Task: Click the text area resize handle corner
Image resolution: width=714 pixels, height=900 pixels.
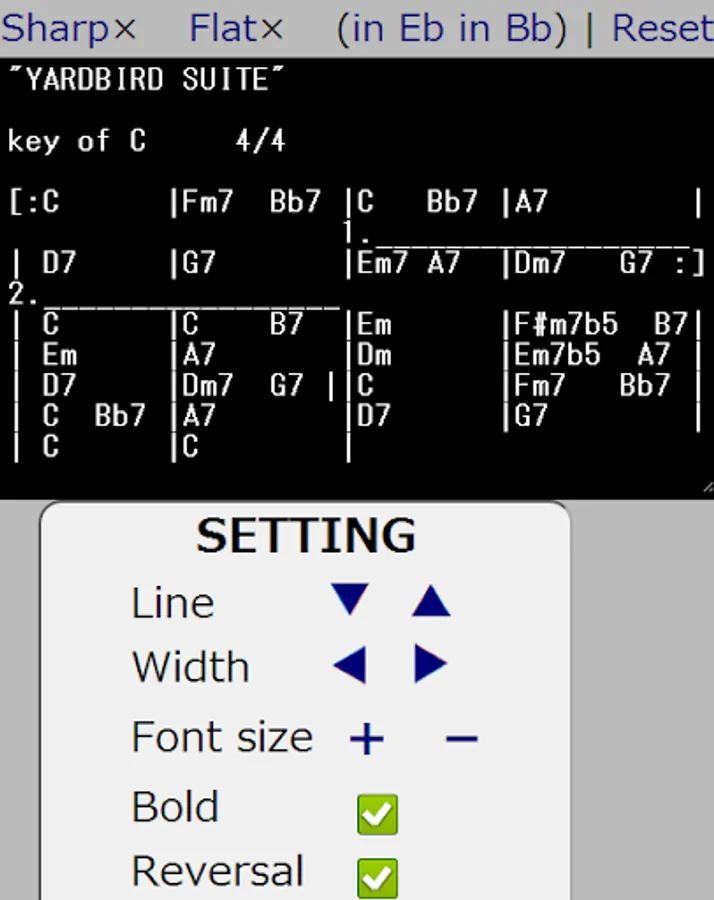Action: point(708,488)
